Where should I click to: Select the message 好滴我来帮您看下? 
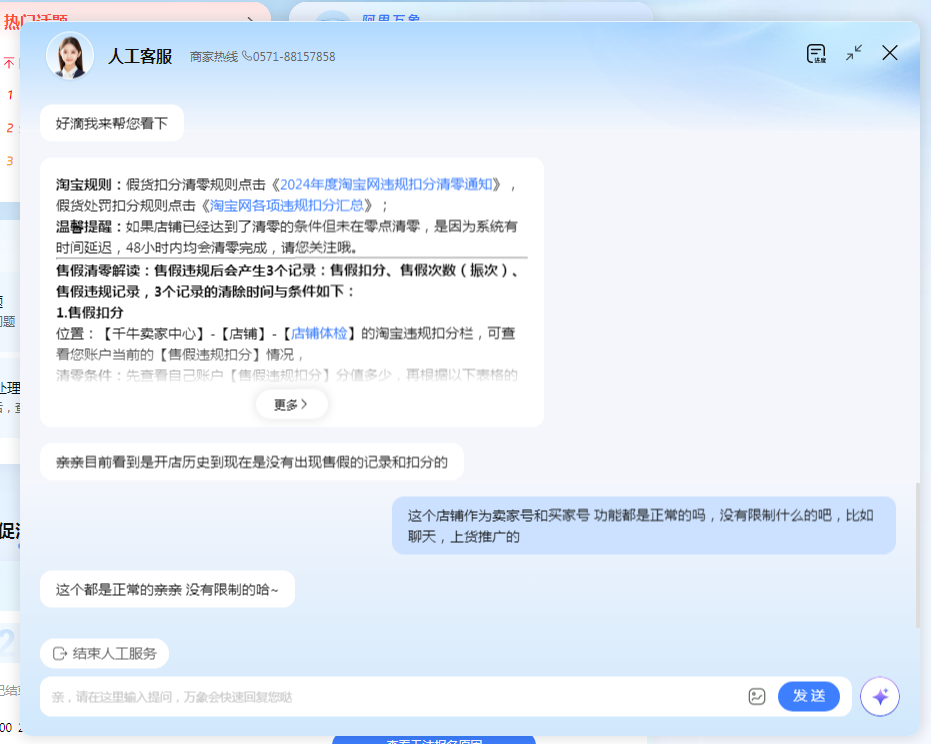pyautogui.click(x=112, y=124)
